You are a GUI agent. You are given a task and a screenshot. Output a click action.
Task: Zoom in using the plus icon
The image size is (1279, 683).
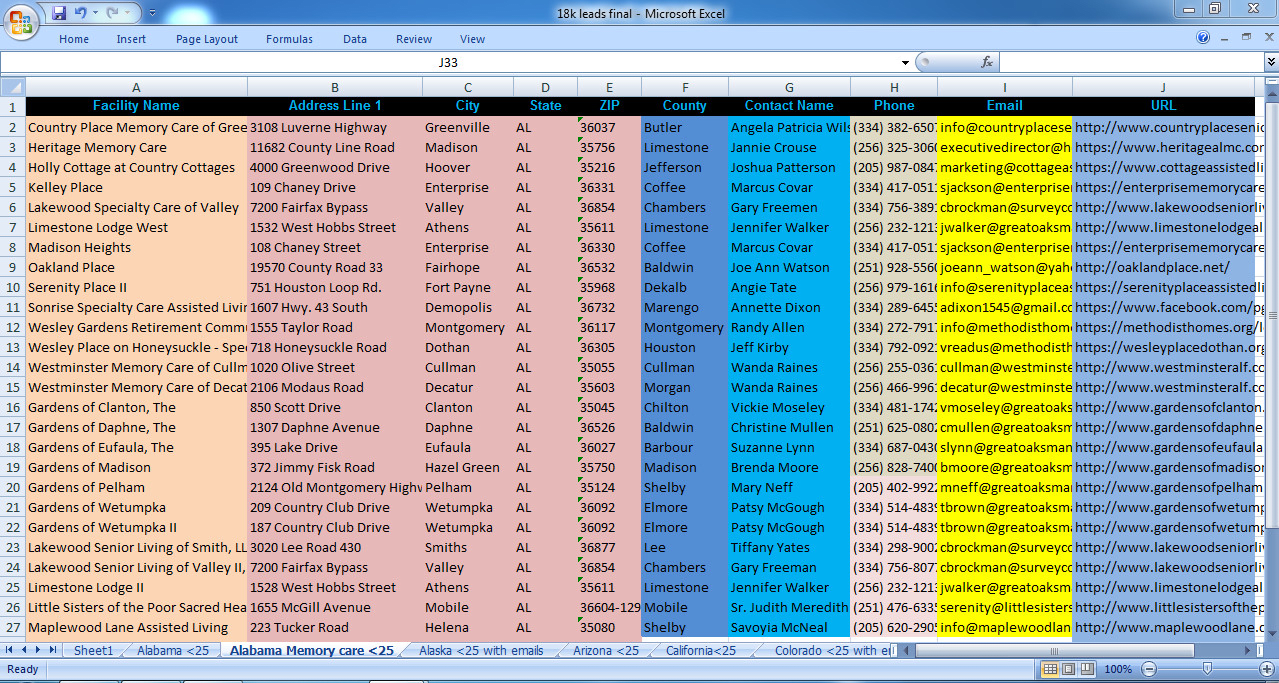(x=1267, y=669)
